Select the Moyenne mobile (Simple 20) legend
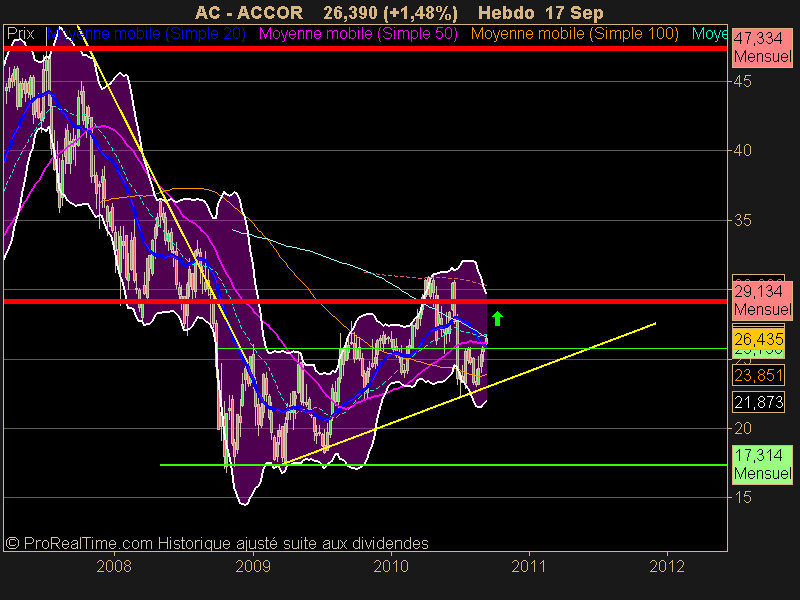 click(146, 34)
